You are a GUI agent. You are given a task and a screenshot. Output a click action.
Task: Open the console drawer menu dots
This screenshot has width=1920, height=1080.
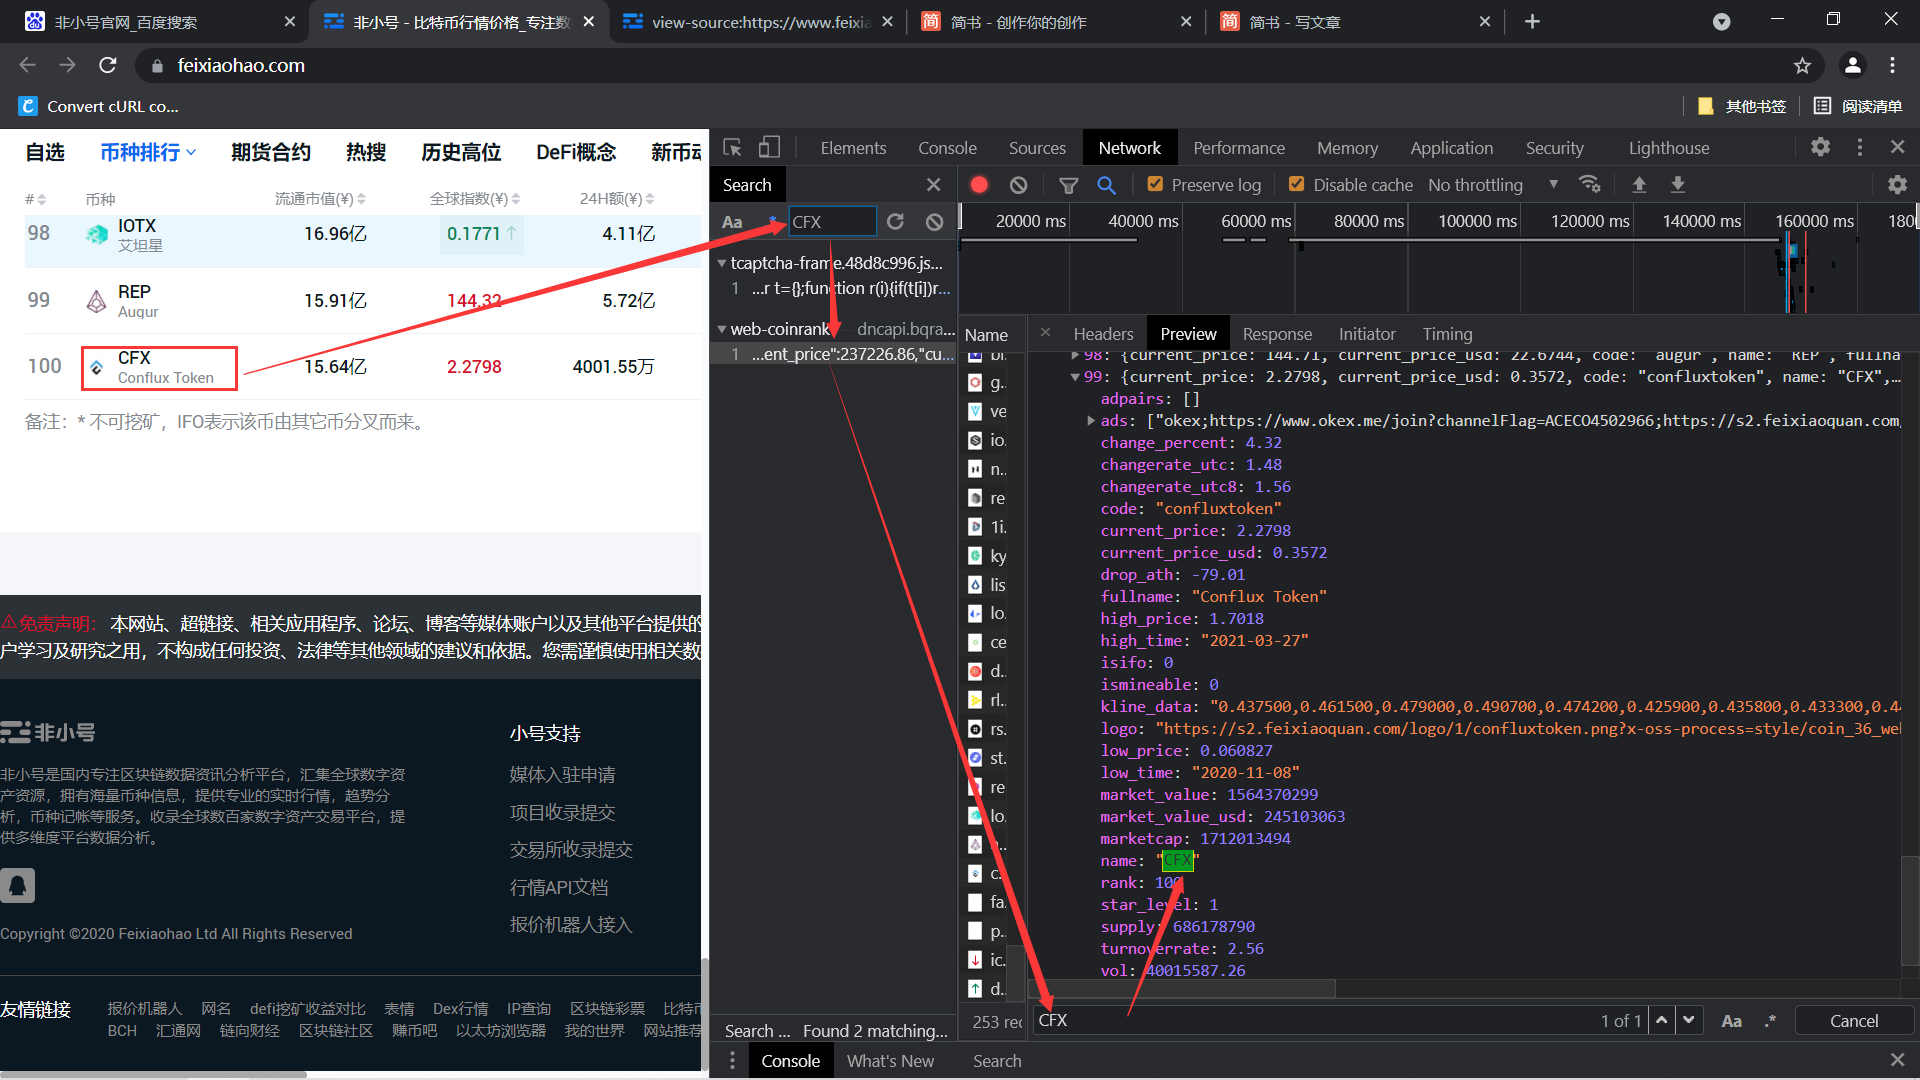point(732,1061)
